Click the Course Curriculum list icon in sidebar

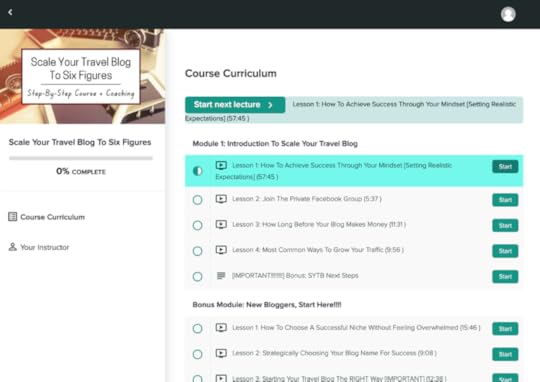pyautogui.click(x=12, y=217)
